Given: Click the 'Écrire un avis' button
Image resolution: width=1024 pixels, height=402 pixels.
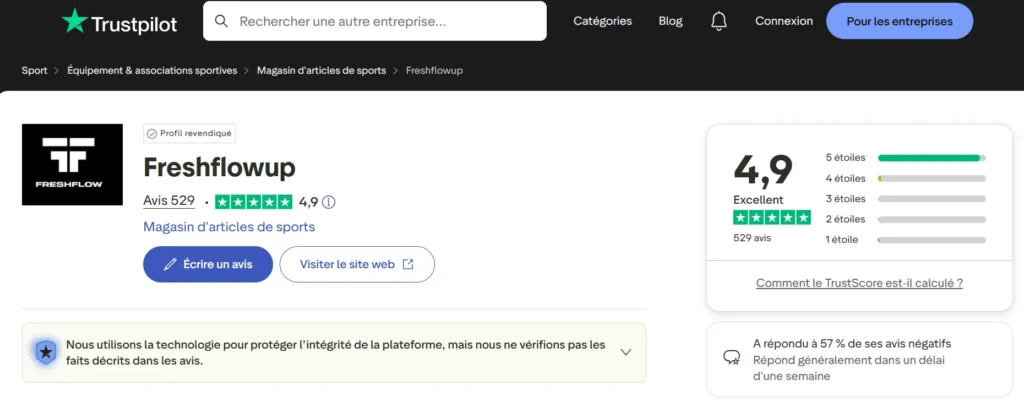Looking at the screenshot, I should tap(208, 264).
